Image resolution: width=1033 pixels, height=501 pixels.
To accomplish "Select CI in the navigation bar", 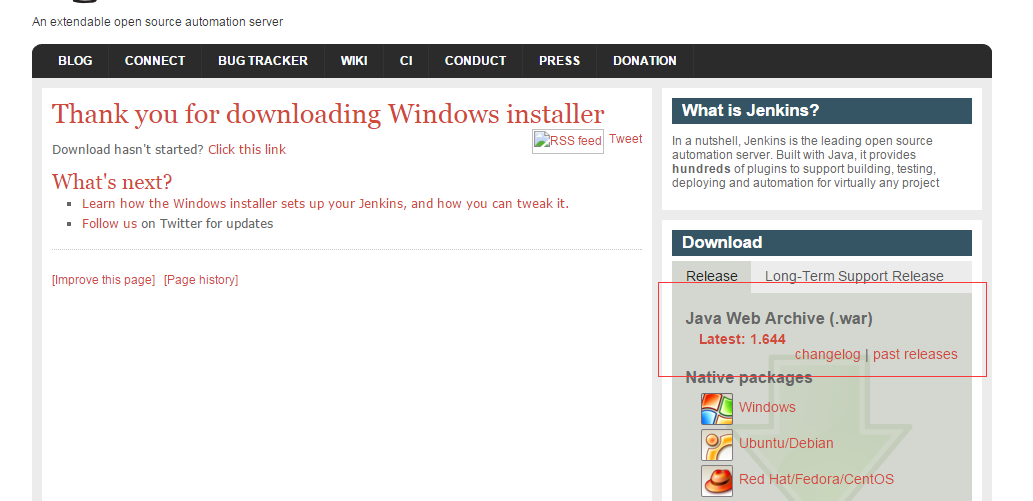I will pos(406,61).
